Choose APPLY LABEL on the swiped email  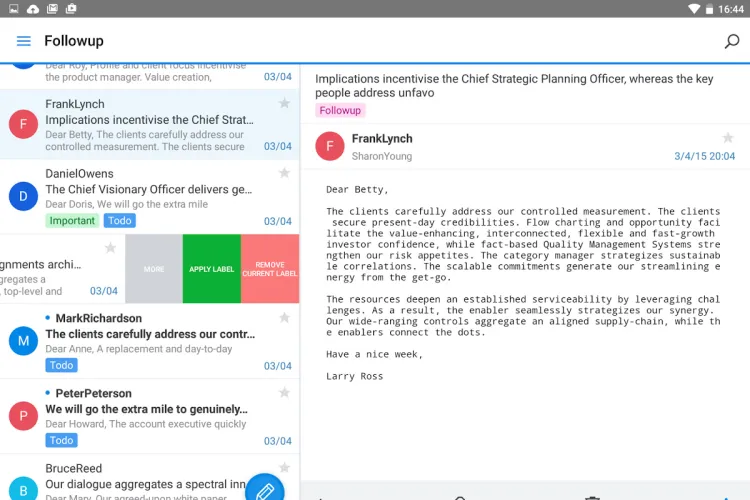[212, 269]
